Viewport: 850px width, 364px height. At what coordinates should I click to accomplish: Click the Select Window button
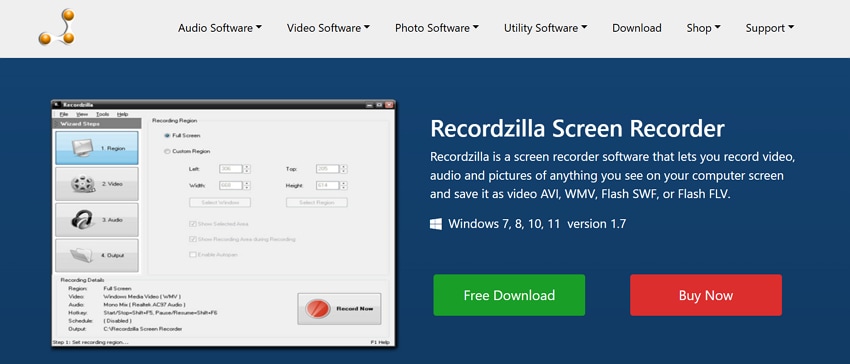tap(220, 202)
